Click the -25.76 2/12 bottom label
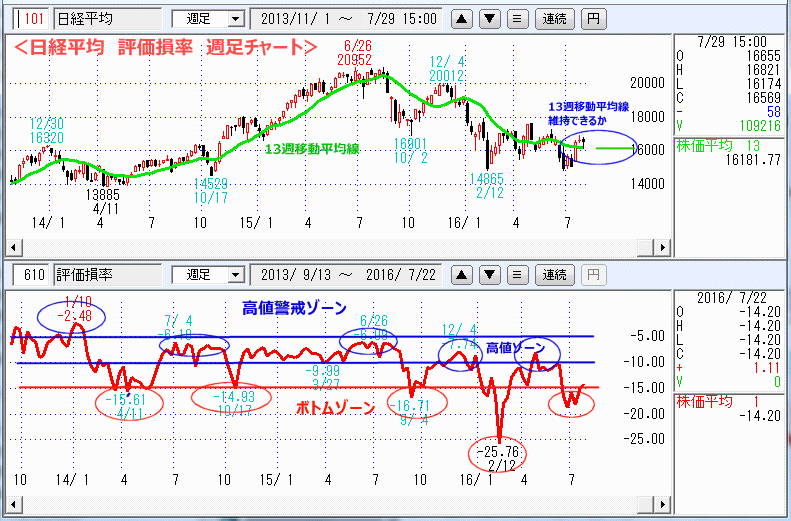This screenshot has width=791, height=521. pyautogui.click(x=497, y=457)
